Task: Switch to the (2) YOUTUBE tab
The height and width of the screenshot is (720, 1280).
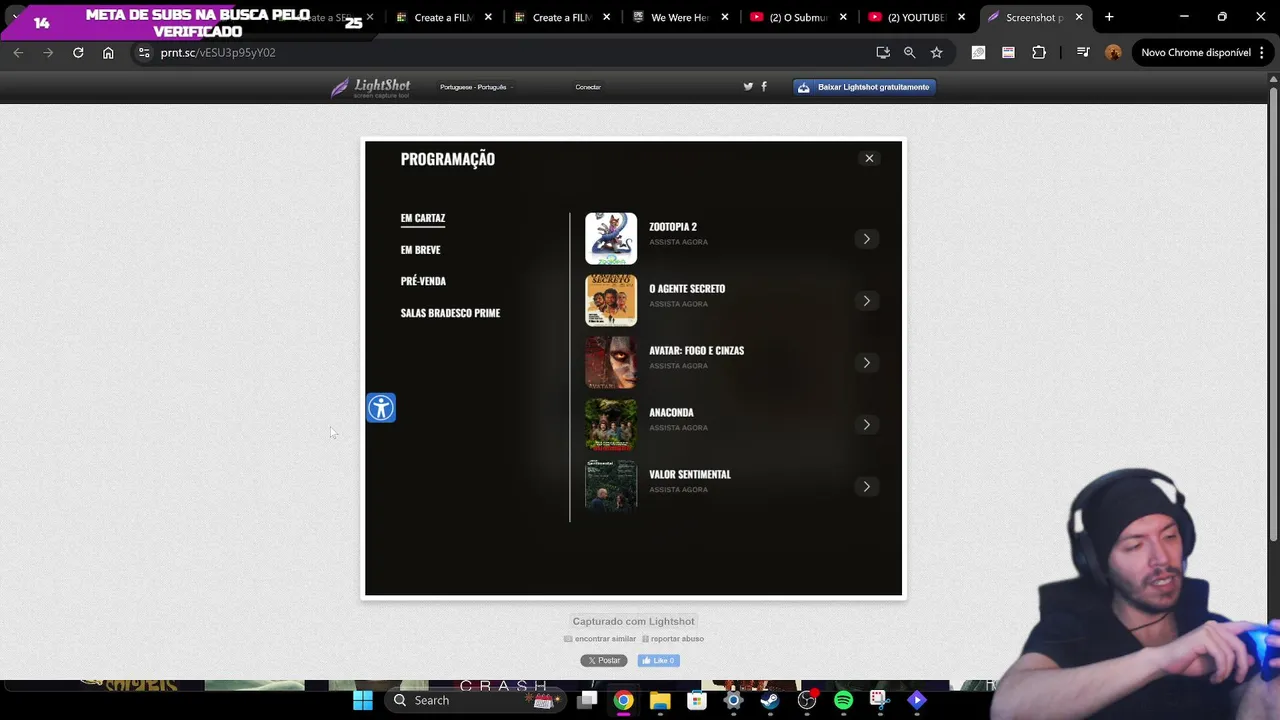Action: click(916, 17)
